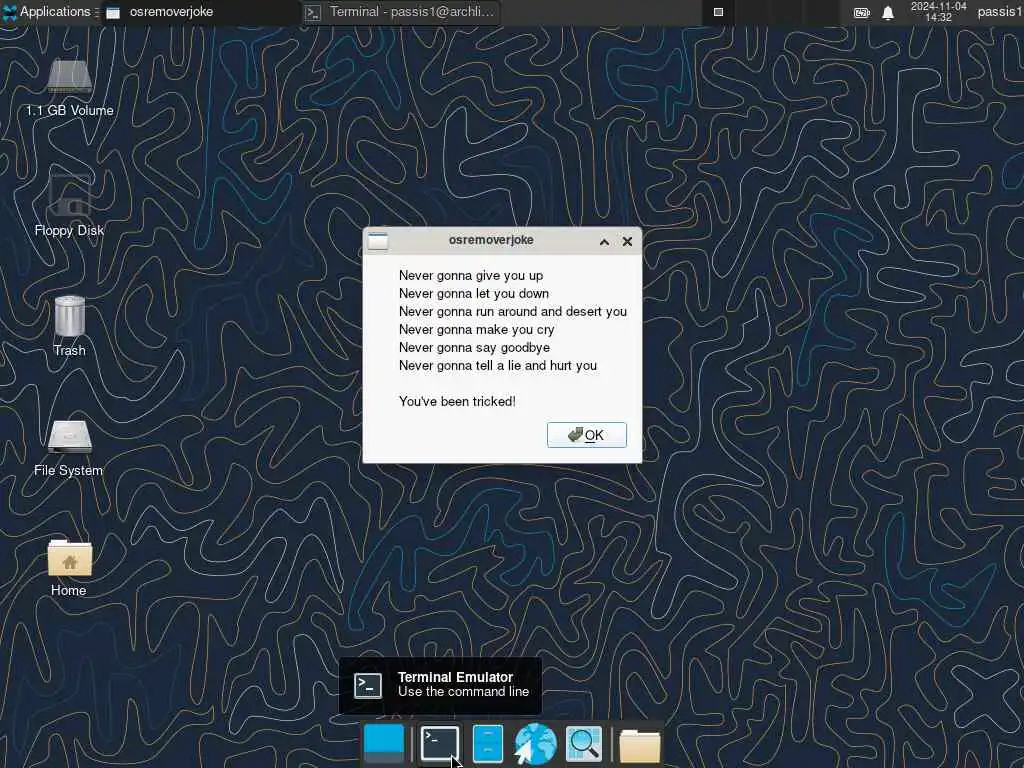
Task: Click Show Desktop in the dock
Action: [384, 743]
